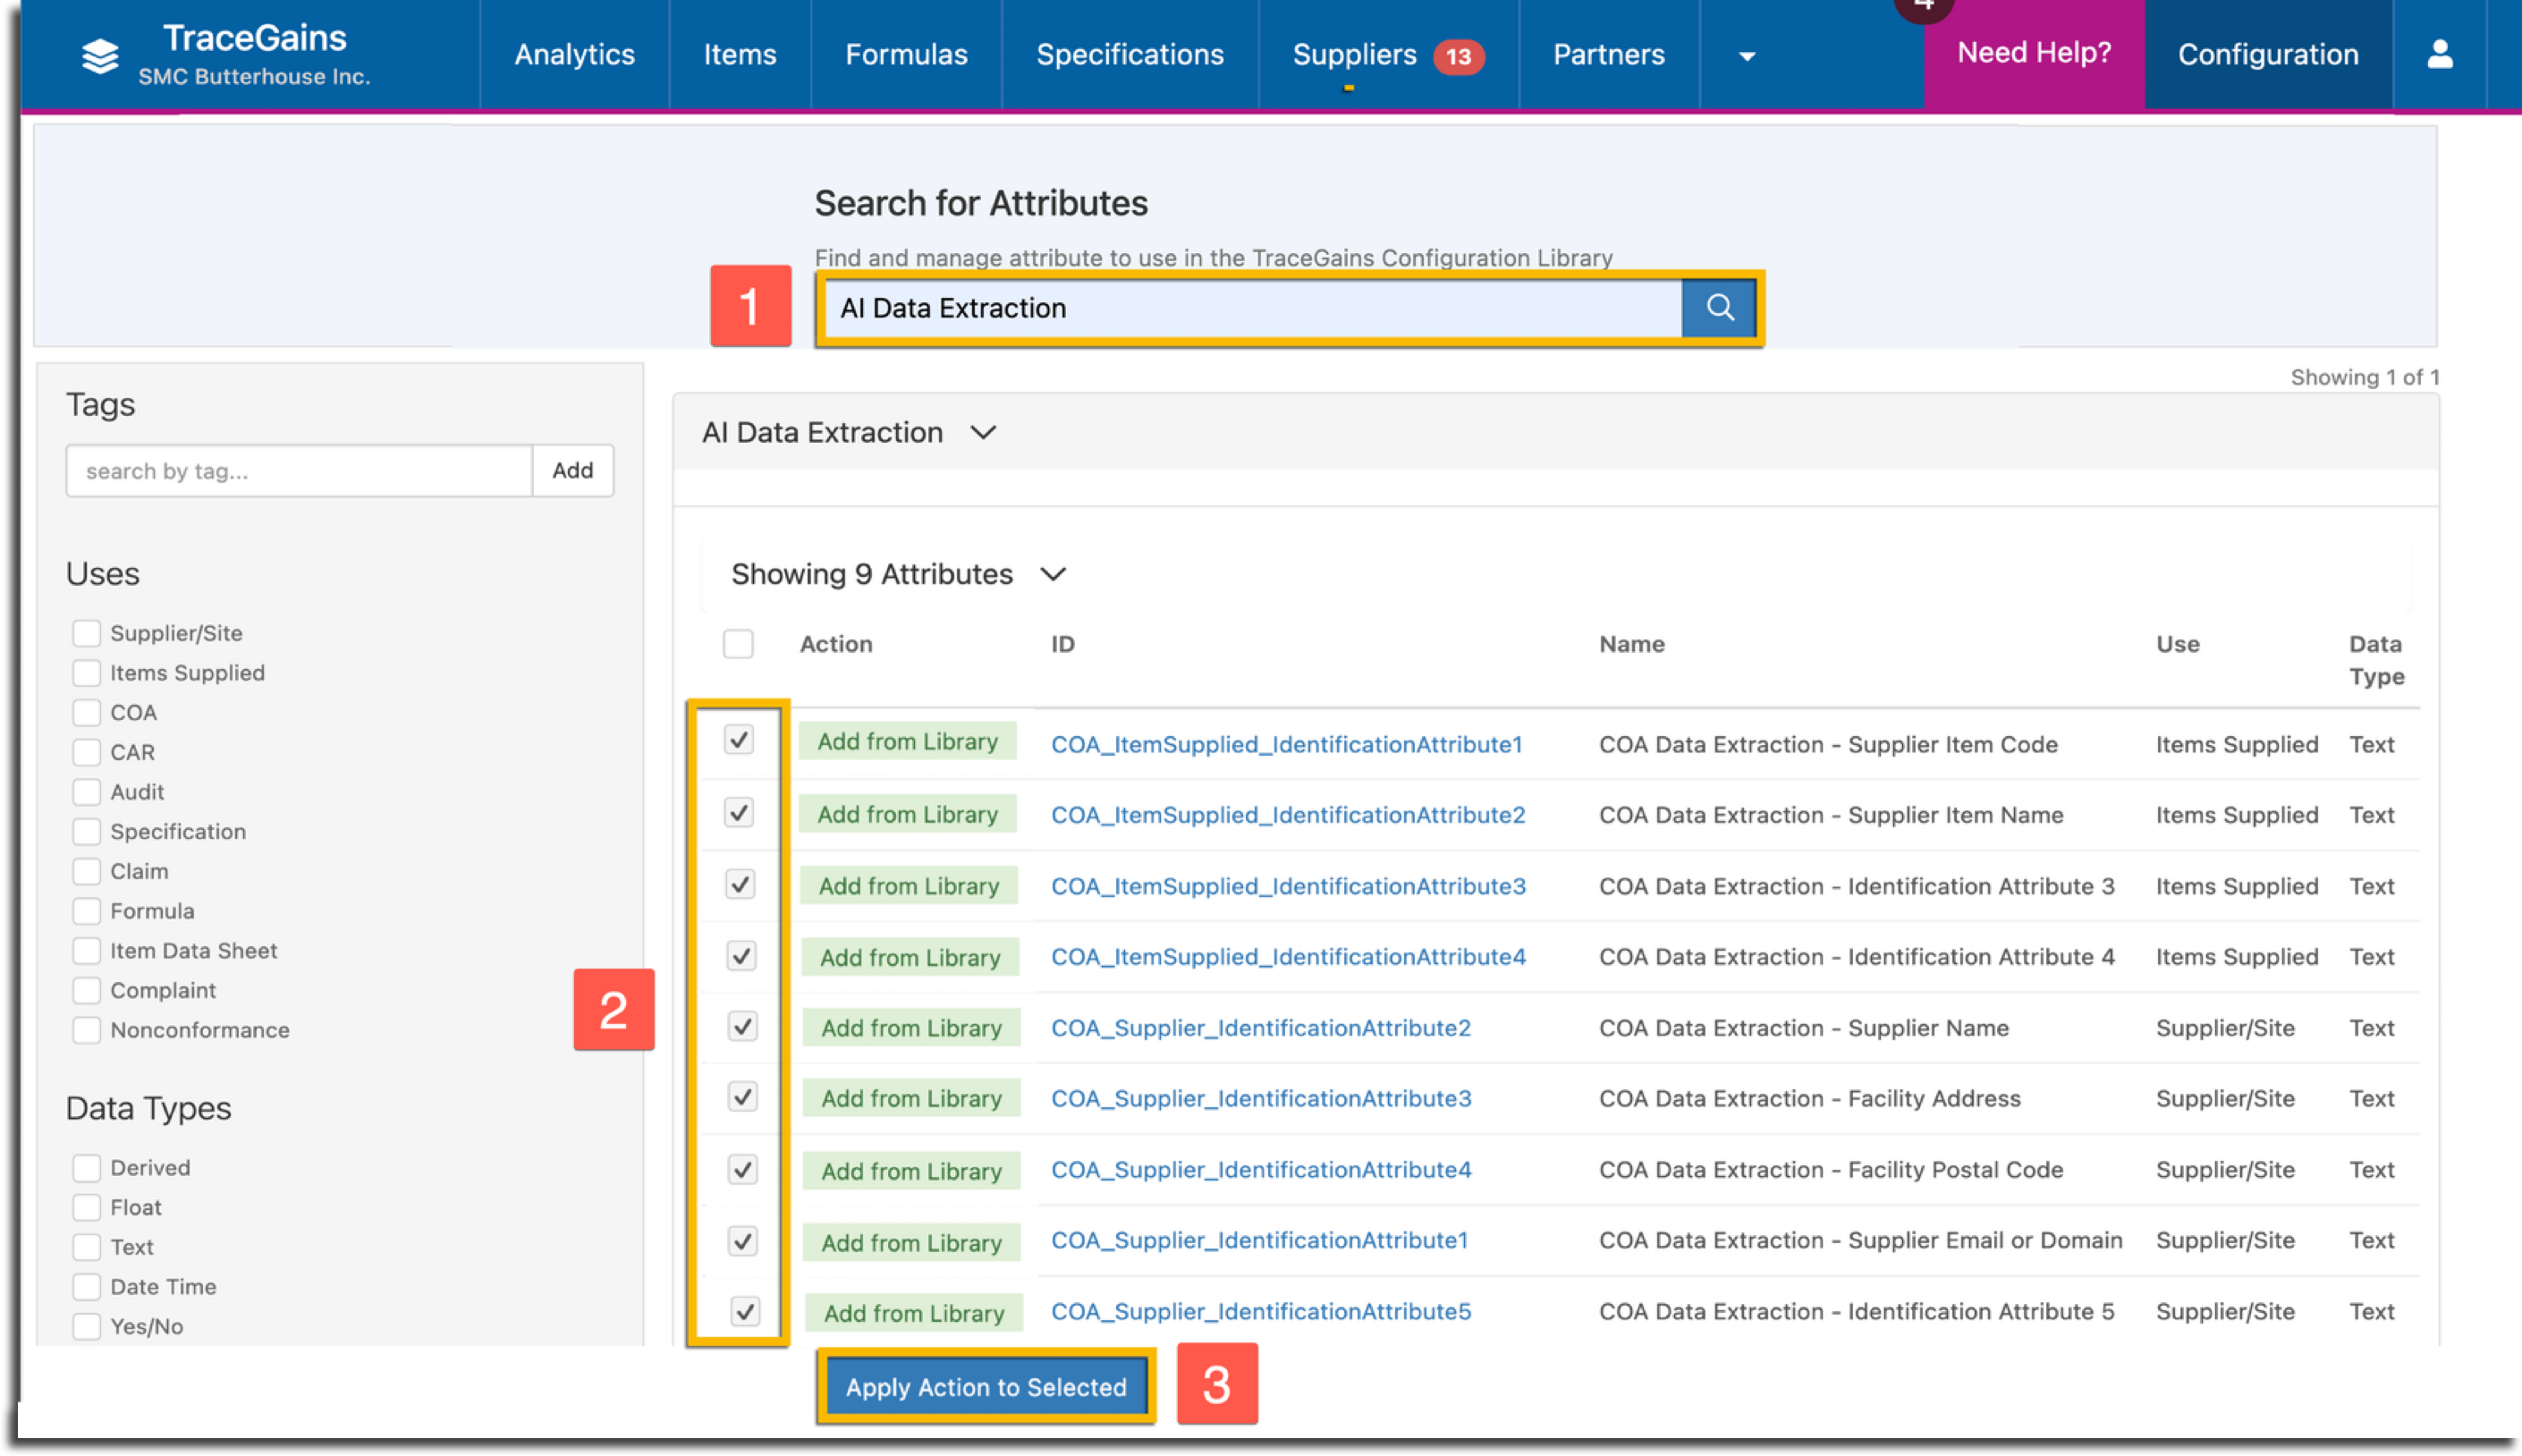Uncheck the COA_Supplier_IdentificationAttribute1 row checkbox

[742, 1241]
